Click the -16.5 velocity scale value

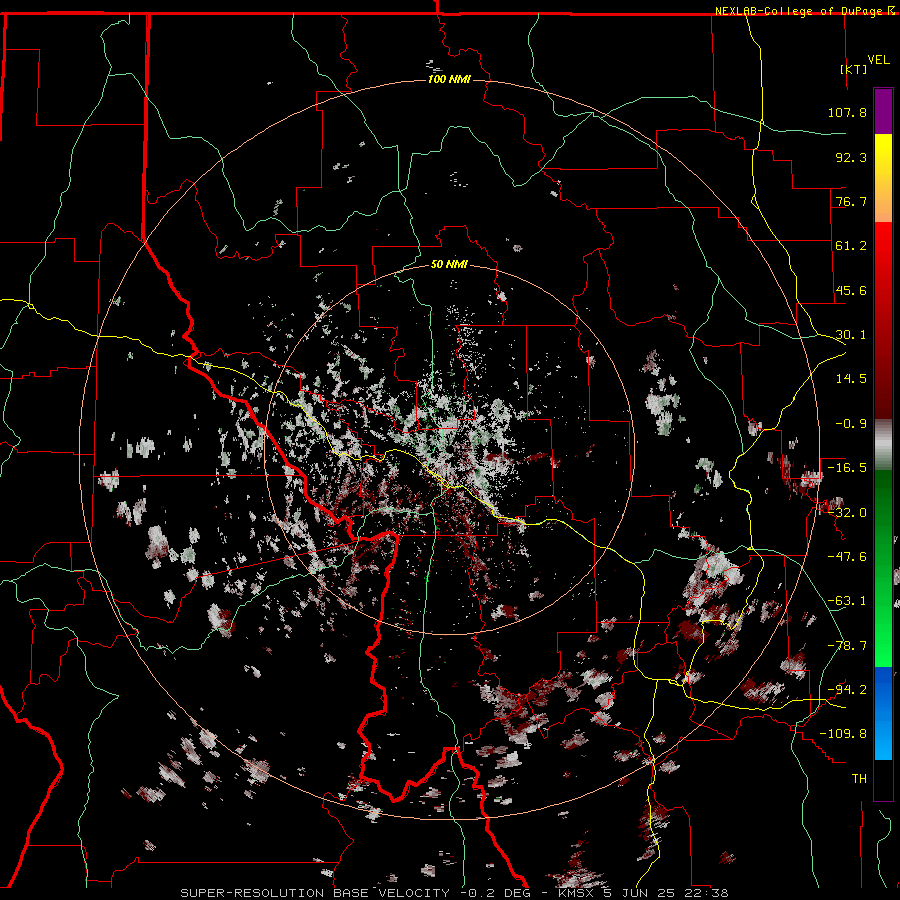pyautogui.click(x=847, y=468)
